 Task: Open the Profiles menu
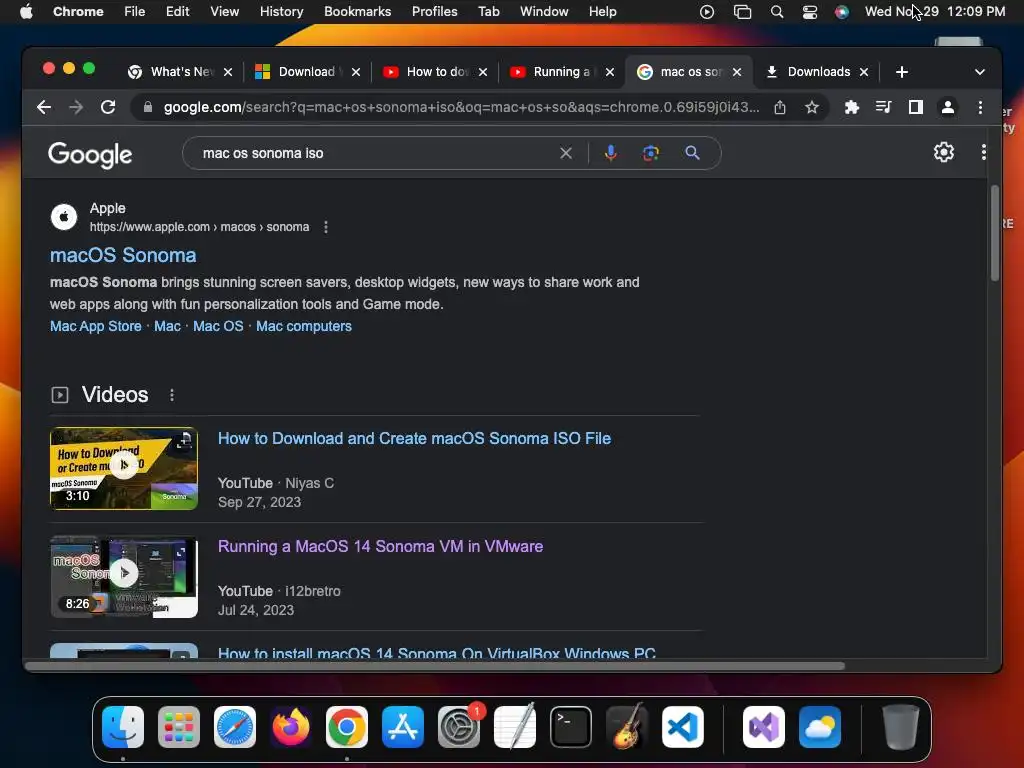[434, 12]
